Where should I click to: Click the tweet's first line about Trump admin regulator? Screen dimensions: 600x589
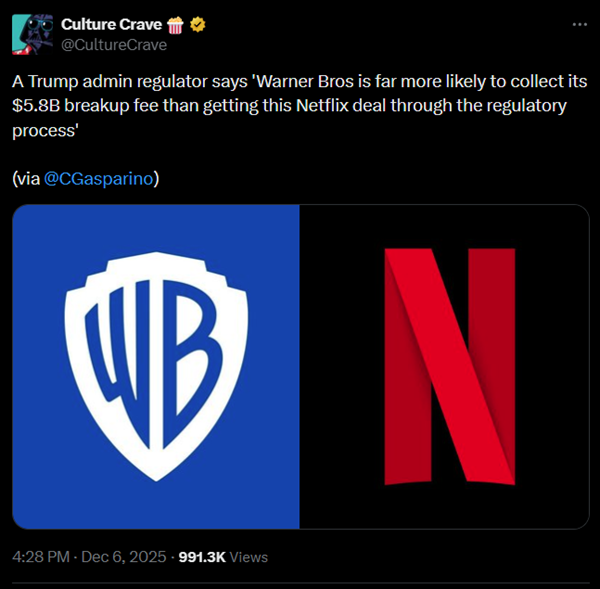[x=200, y=82]
